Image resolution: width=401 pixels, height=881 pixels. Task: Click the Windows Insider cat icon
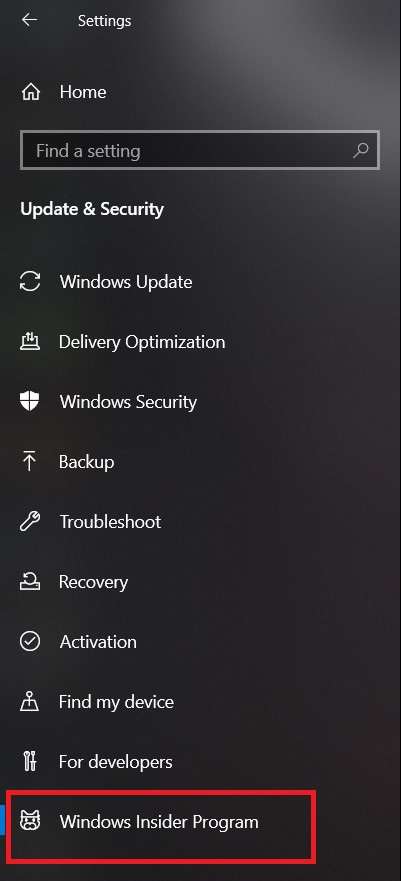(x=30, y=821)
